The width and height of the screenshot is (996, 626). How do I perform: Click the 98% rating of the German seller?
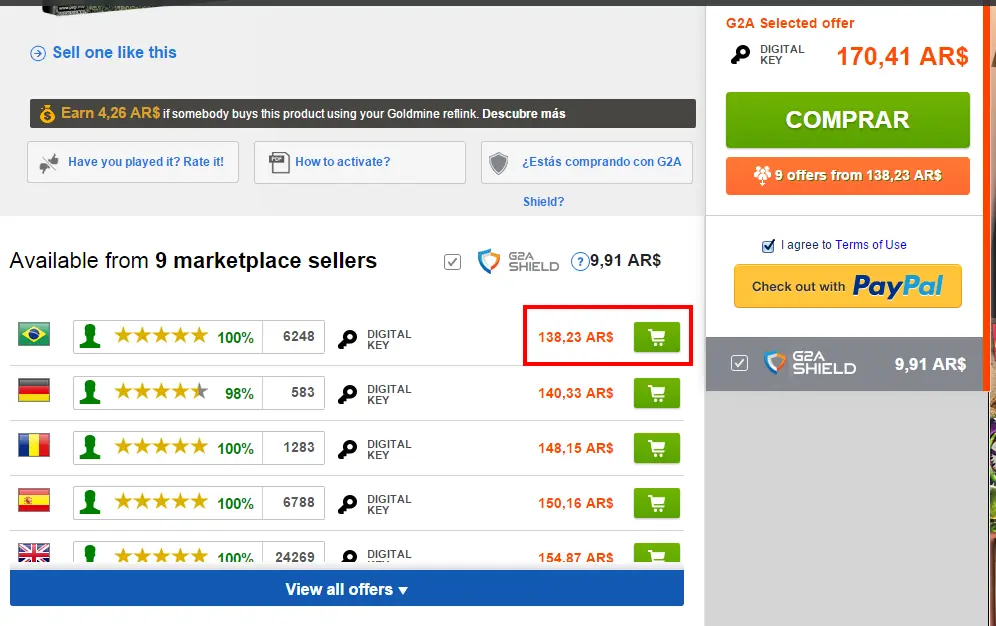click(239, 394)
